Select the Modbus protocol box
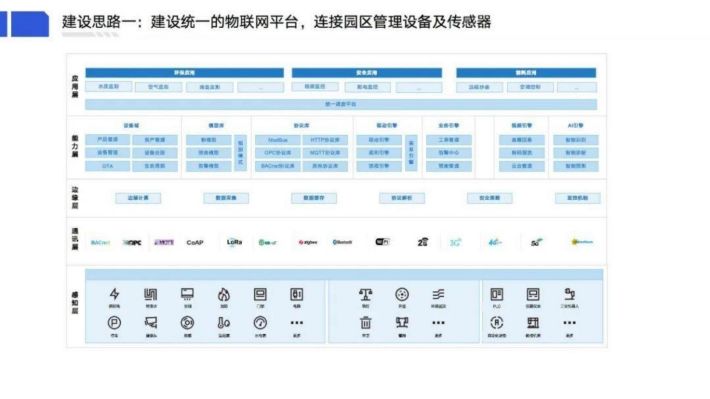This screenshot has height=399, width=710. pos(278,140)
